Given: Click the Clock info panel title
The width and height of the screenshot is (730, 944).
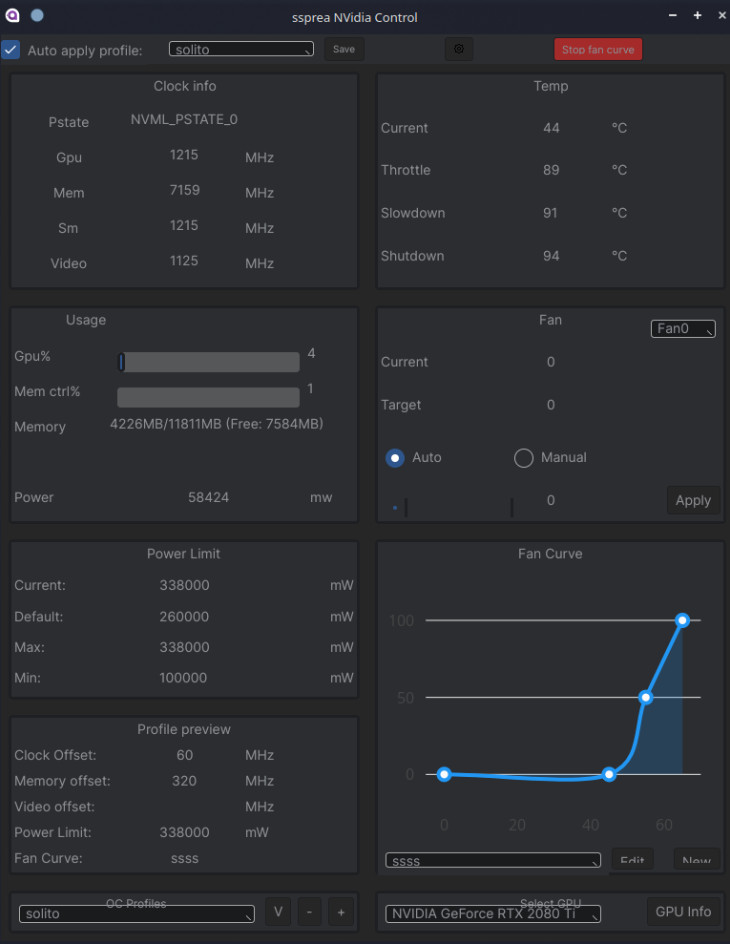Looking at the screenshot, I should tap(185, 86).
